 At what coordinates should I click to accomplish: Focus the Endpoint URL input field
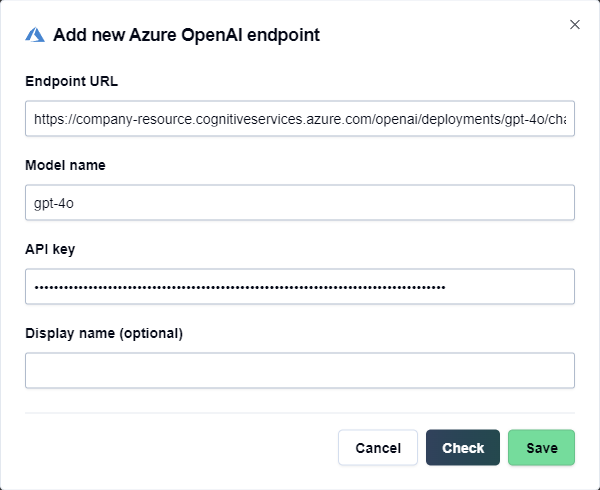pos(299,118)
